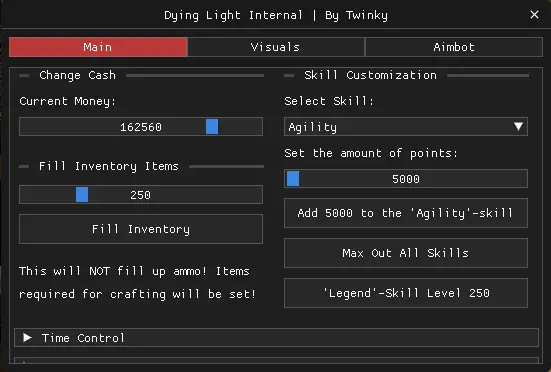551x372 pixels.
Task: Click the window title 'Dying Light Internal | By Twinky'
Action: [276, 15]
